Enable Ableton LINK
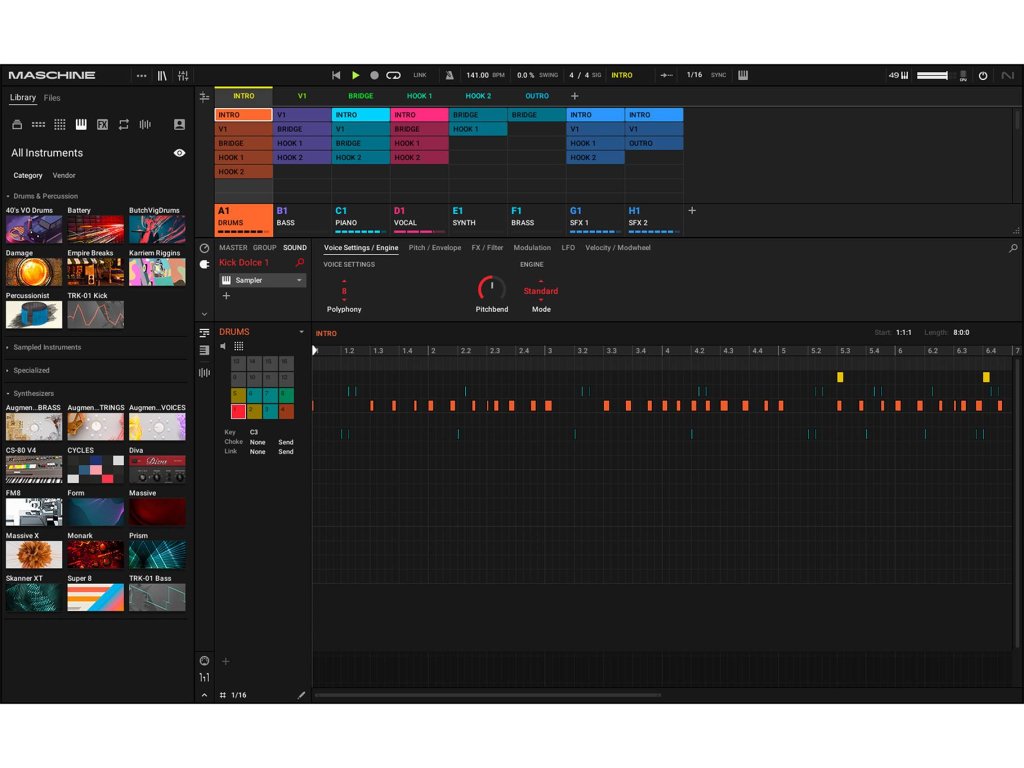 tap(420, 75)
